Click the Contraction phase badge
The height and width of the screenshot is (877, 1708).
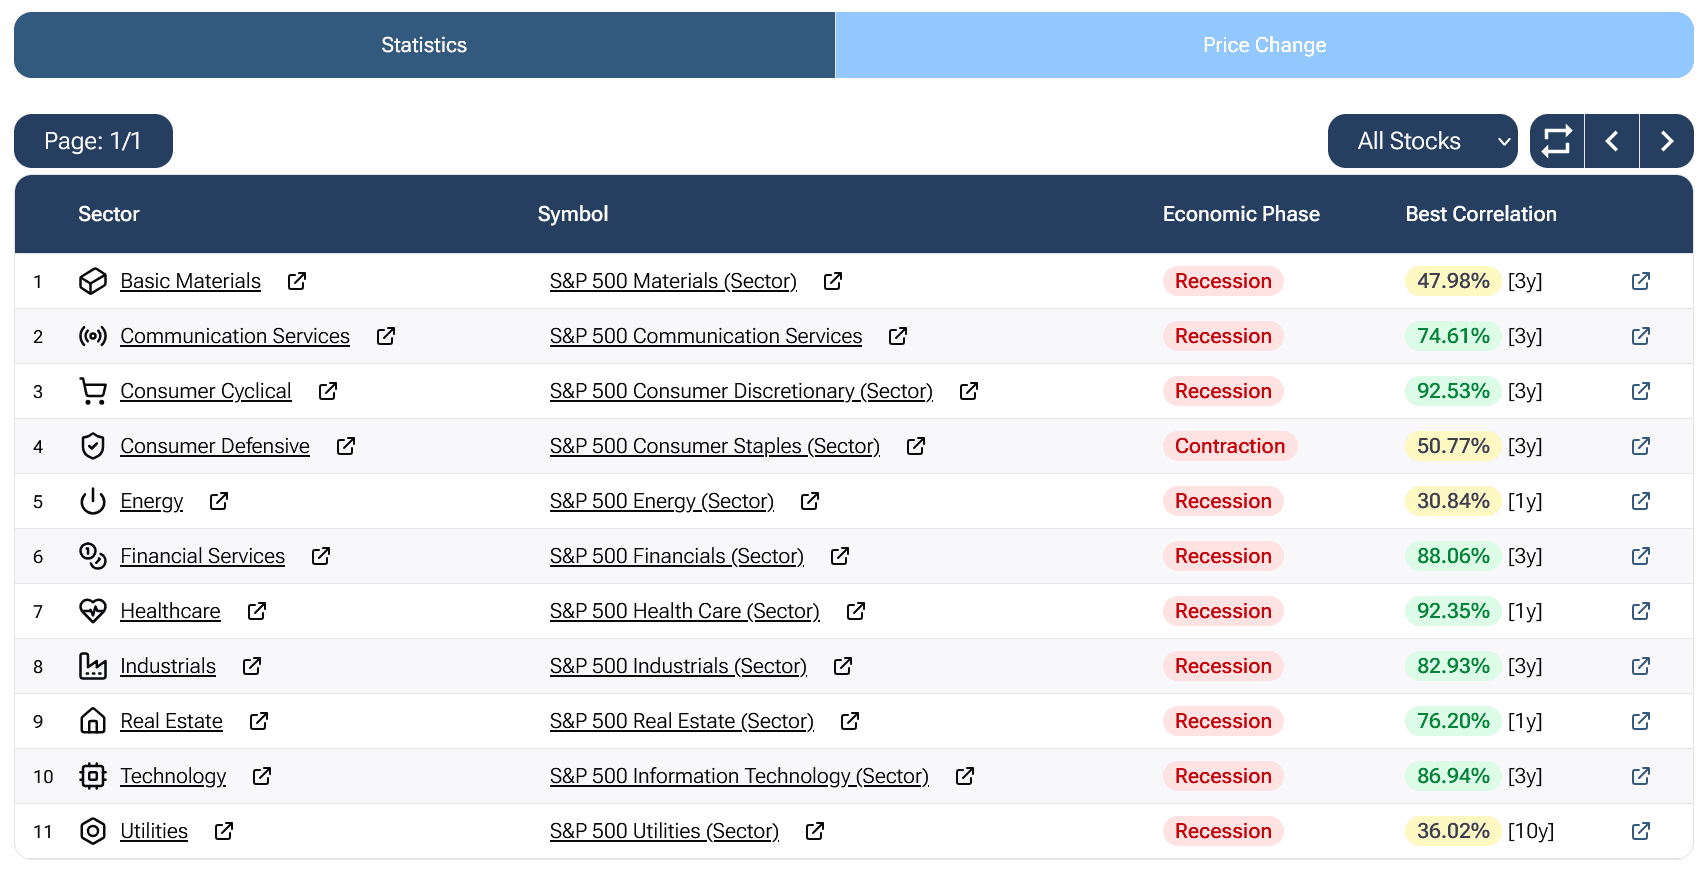(x=1229, y=446)
